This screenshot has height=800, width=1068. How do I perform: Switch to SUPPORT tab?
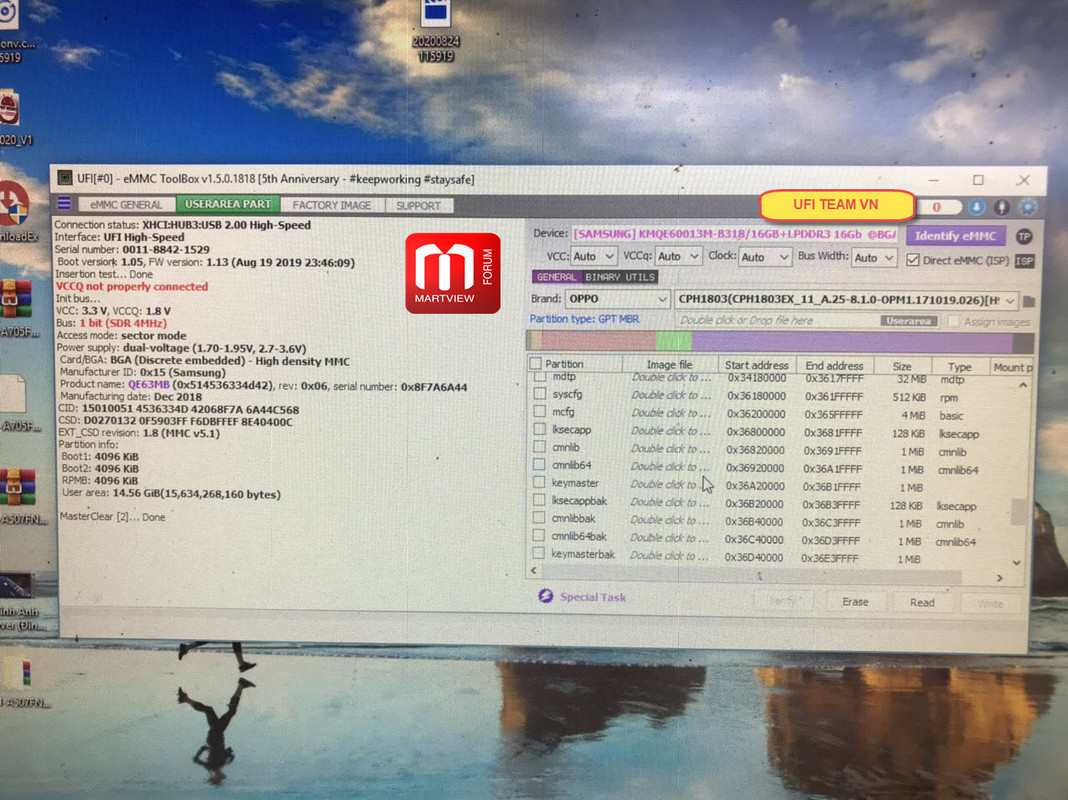(418, 206)
